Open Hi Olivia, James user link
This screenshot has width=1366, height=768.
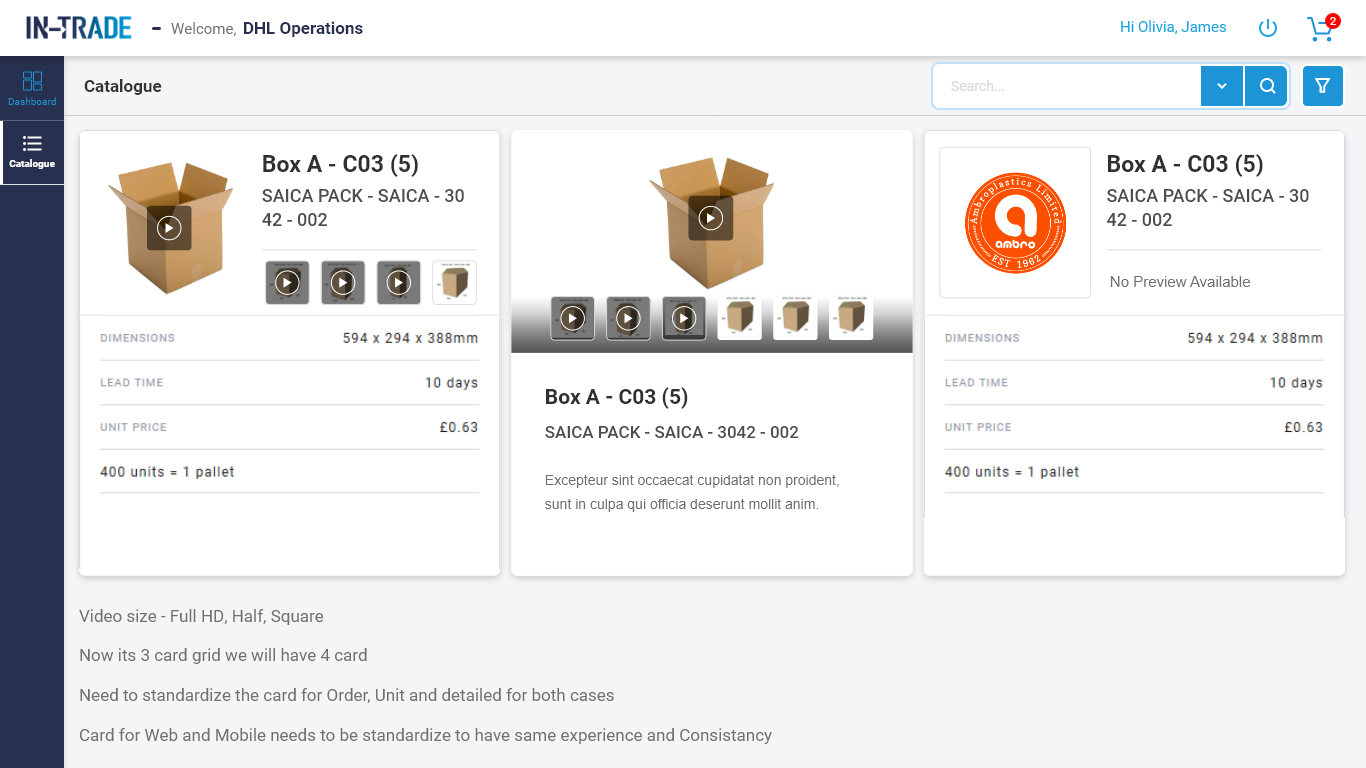point(1173,27)
